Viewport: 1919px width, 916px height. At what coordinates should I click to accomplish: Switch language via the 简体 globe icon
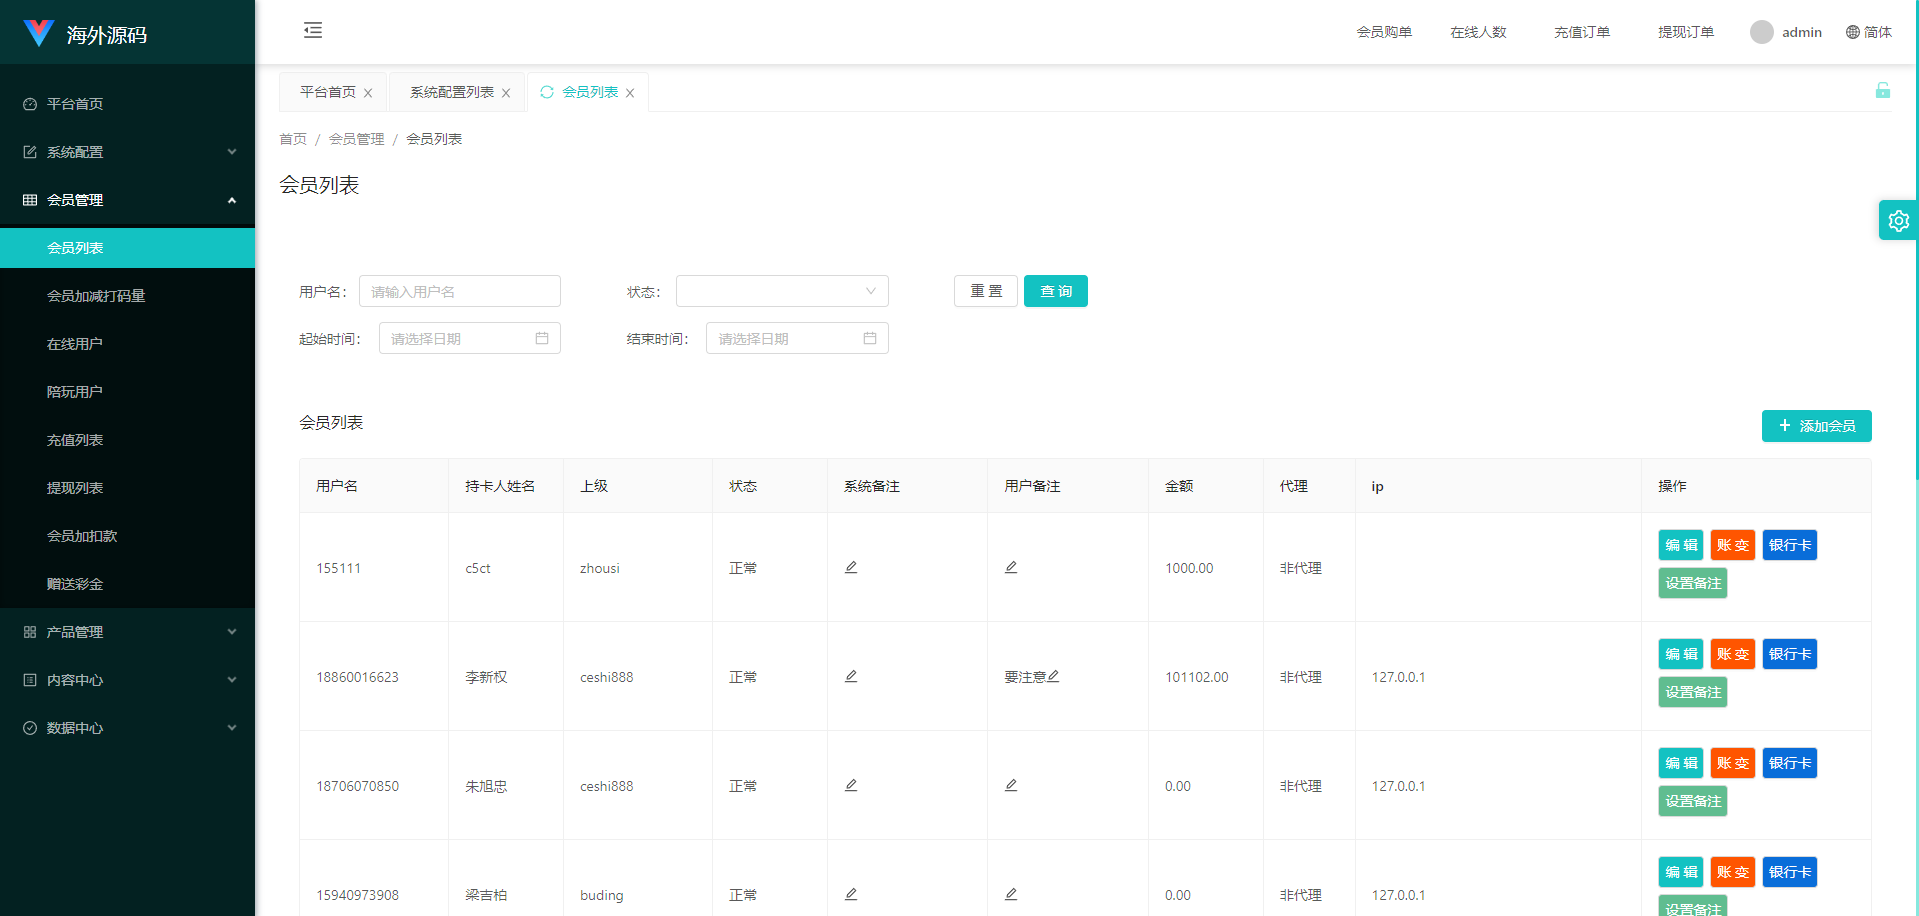point(1853,32)
